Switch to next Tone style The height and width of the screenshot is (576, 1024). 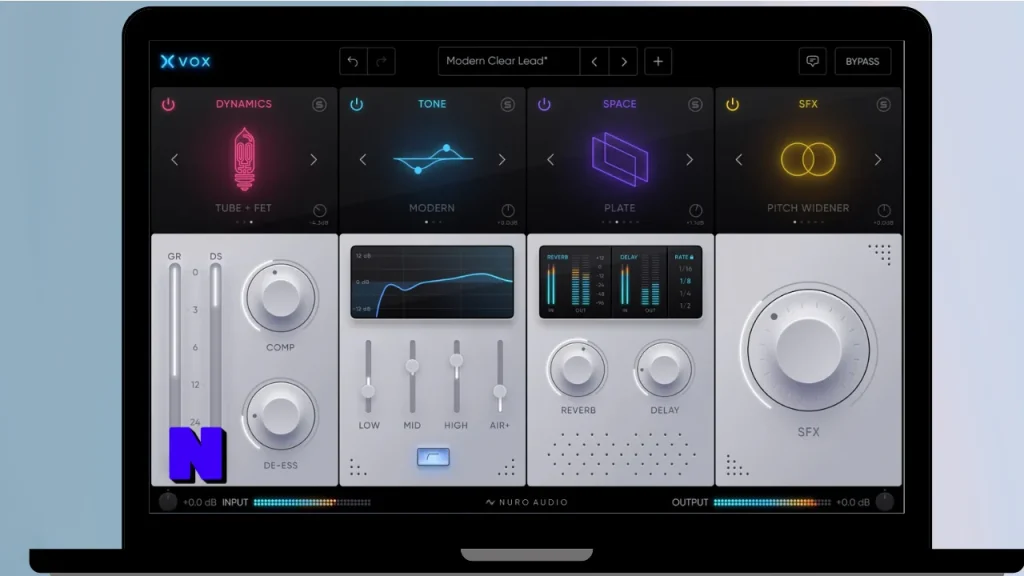[502, 159]
